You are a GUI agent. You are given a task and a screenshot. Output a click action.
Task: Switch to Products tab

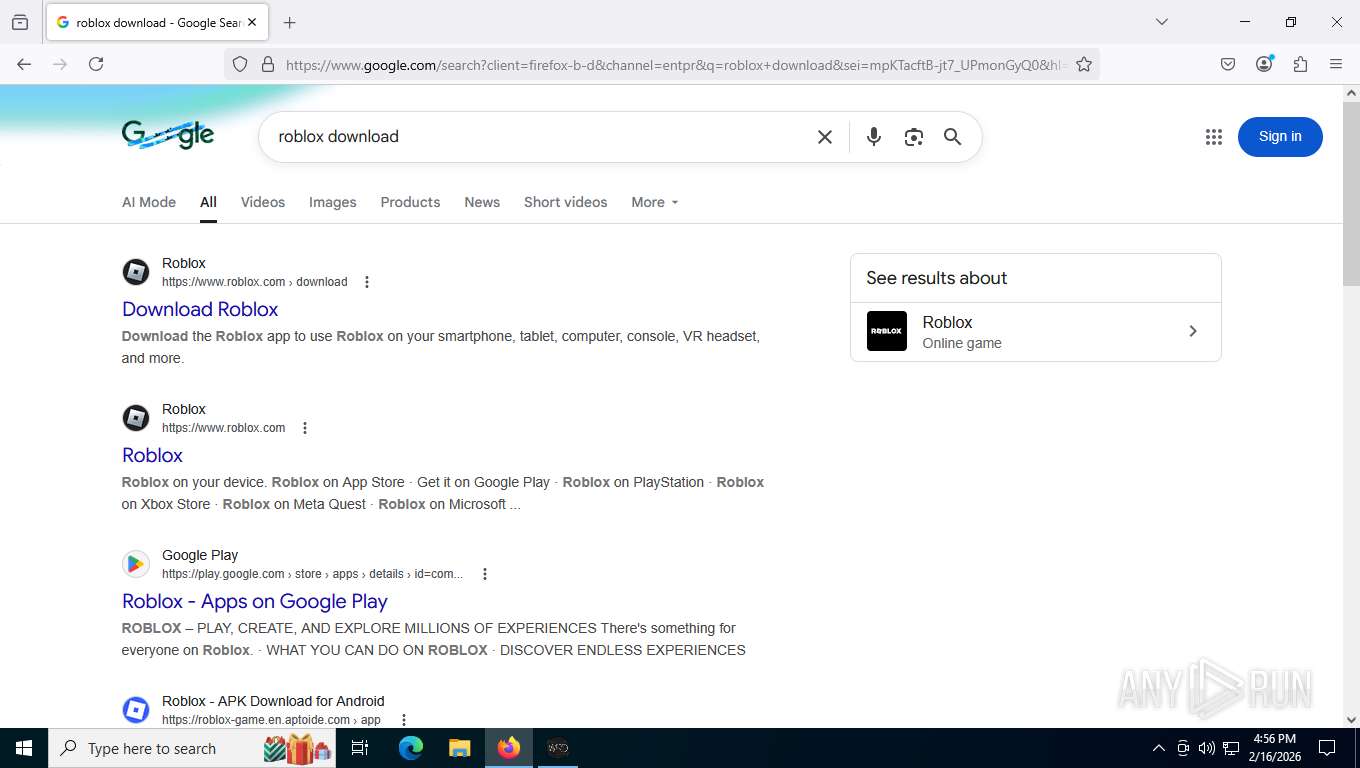coord(410,202)
